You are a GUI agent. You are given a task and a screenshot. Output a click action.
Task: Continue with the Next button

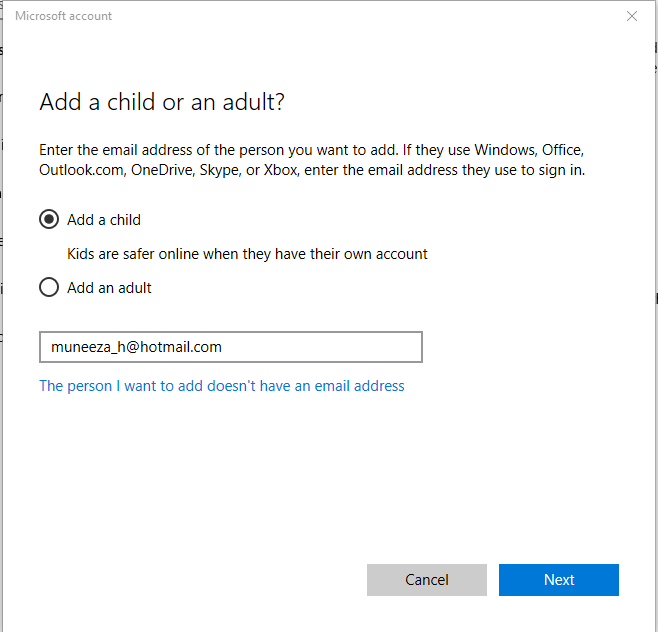[559, 580]
